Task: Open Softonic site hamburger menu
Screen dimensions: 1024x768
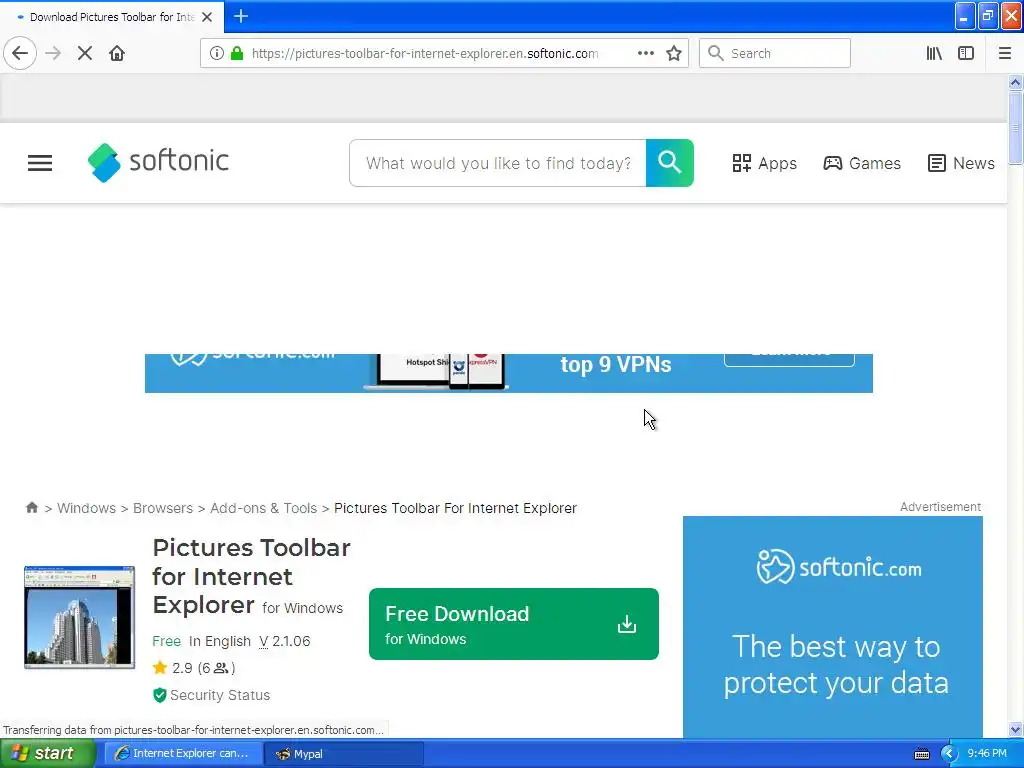Action: click(40, 163)
